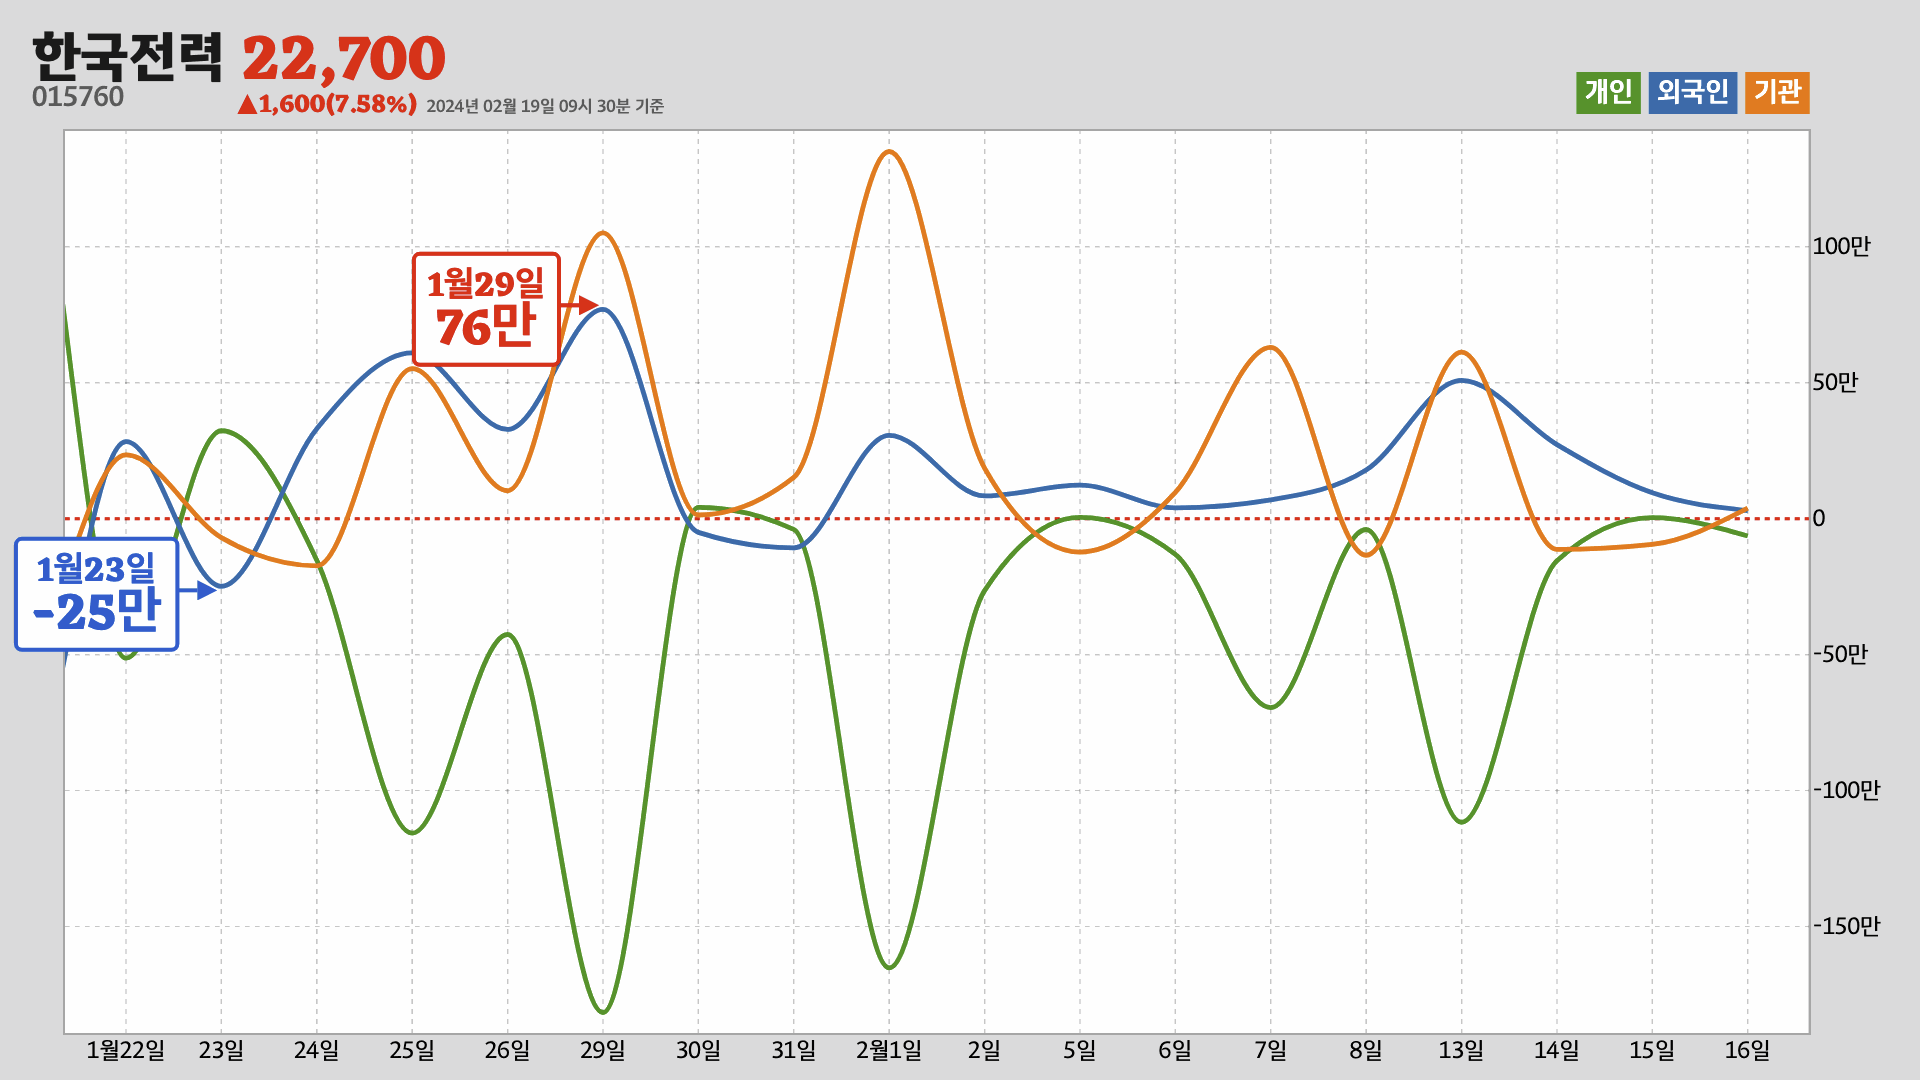
Task: Click the 16일 x-axis label
Action: coord(1747,1050)
